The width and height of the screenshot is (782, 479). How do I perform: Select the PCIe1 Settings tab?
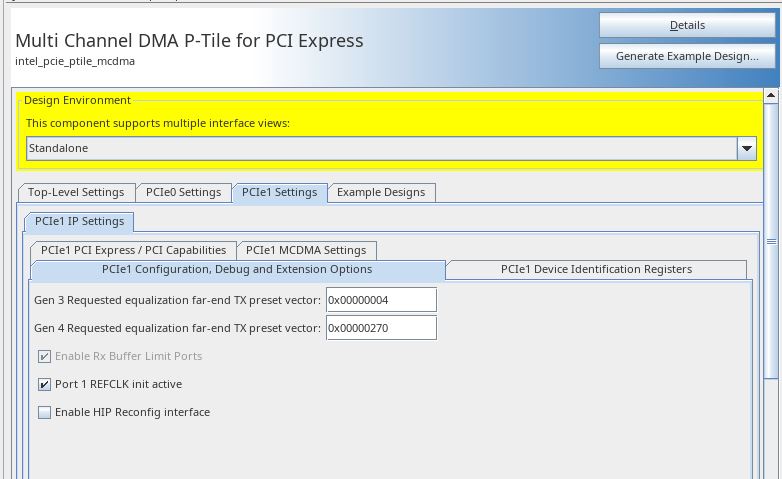(x=279, y=192)
